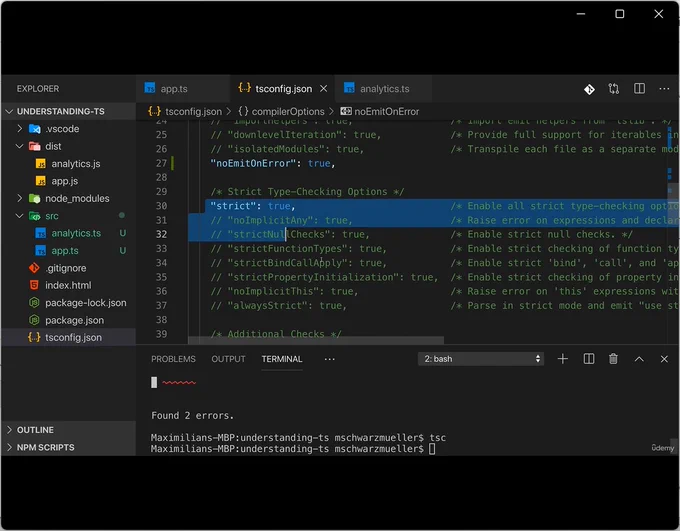Screen dimensions: 680x531
Task: Click "strictFunctionTypes" on line 33
Action: (289, 249)
